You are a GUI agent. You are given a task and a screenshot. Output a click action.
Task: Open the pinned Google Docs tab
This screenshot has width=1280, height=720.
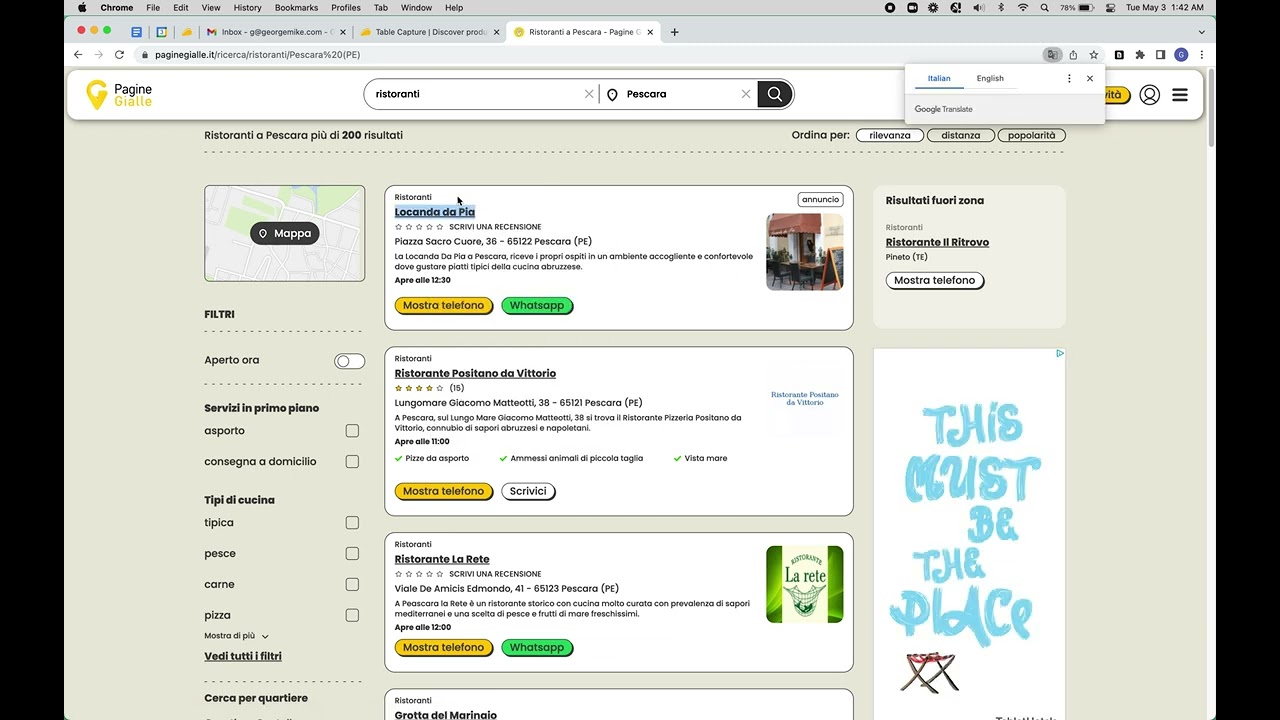coord(137,32)
